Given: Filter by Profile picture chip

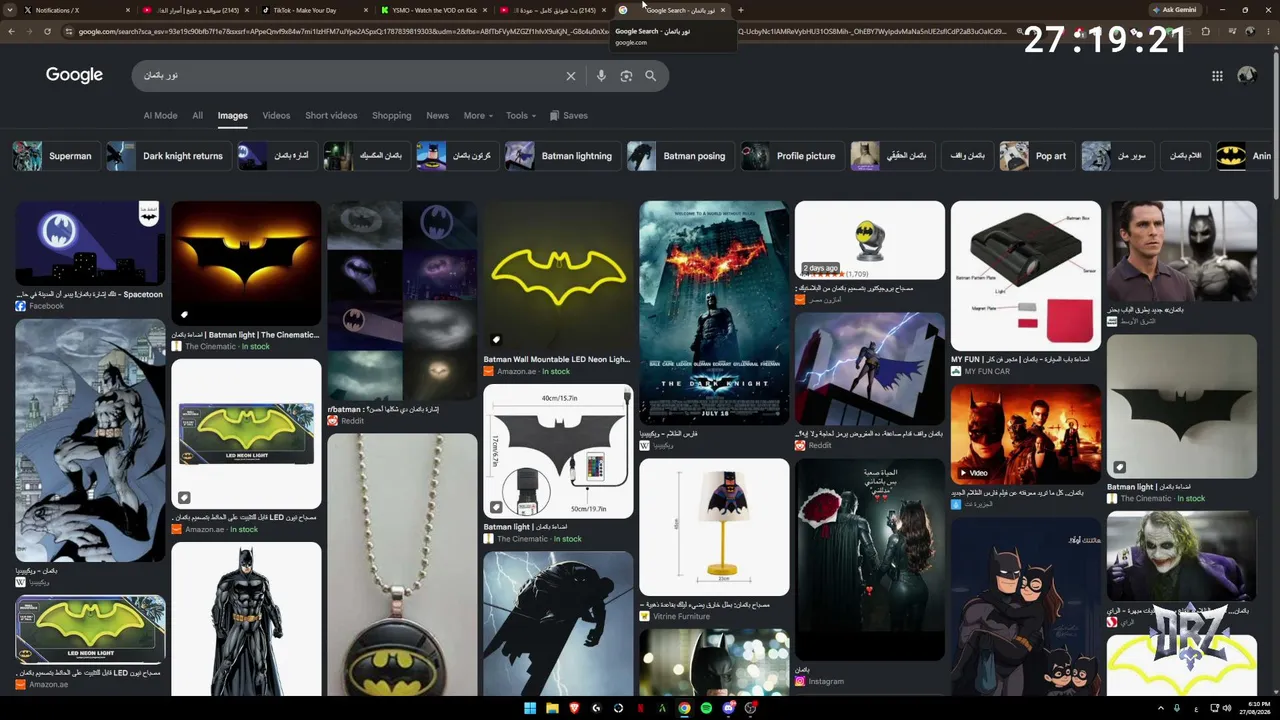Looking at the screenshot, I should coord(791,156).
